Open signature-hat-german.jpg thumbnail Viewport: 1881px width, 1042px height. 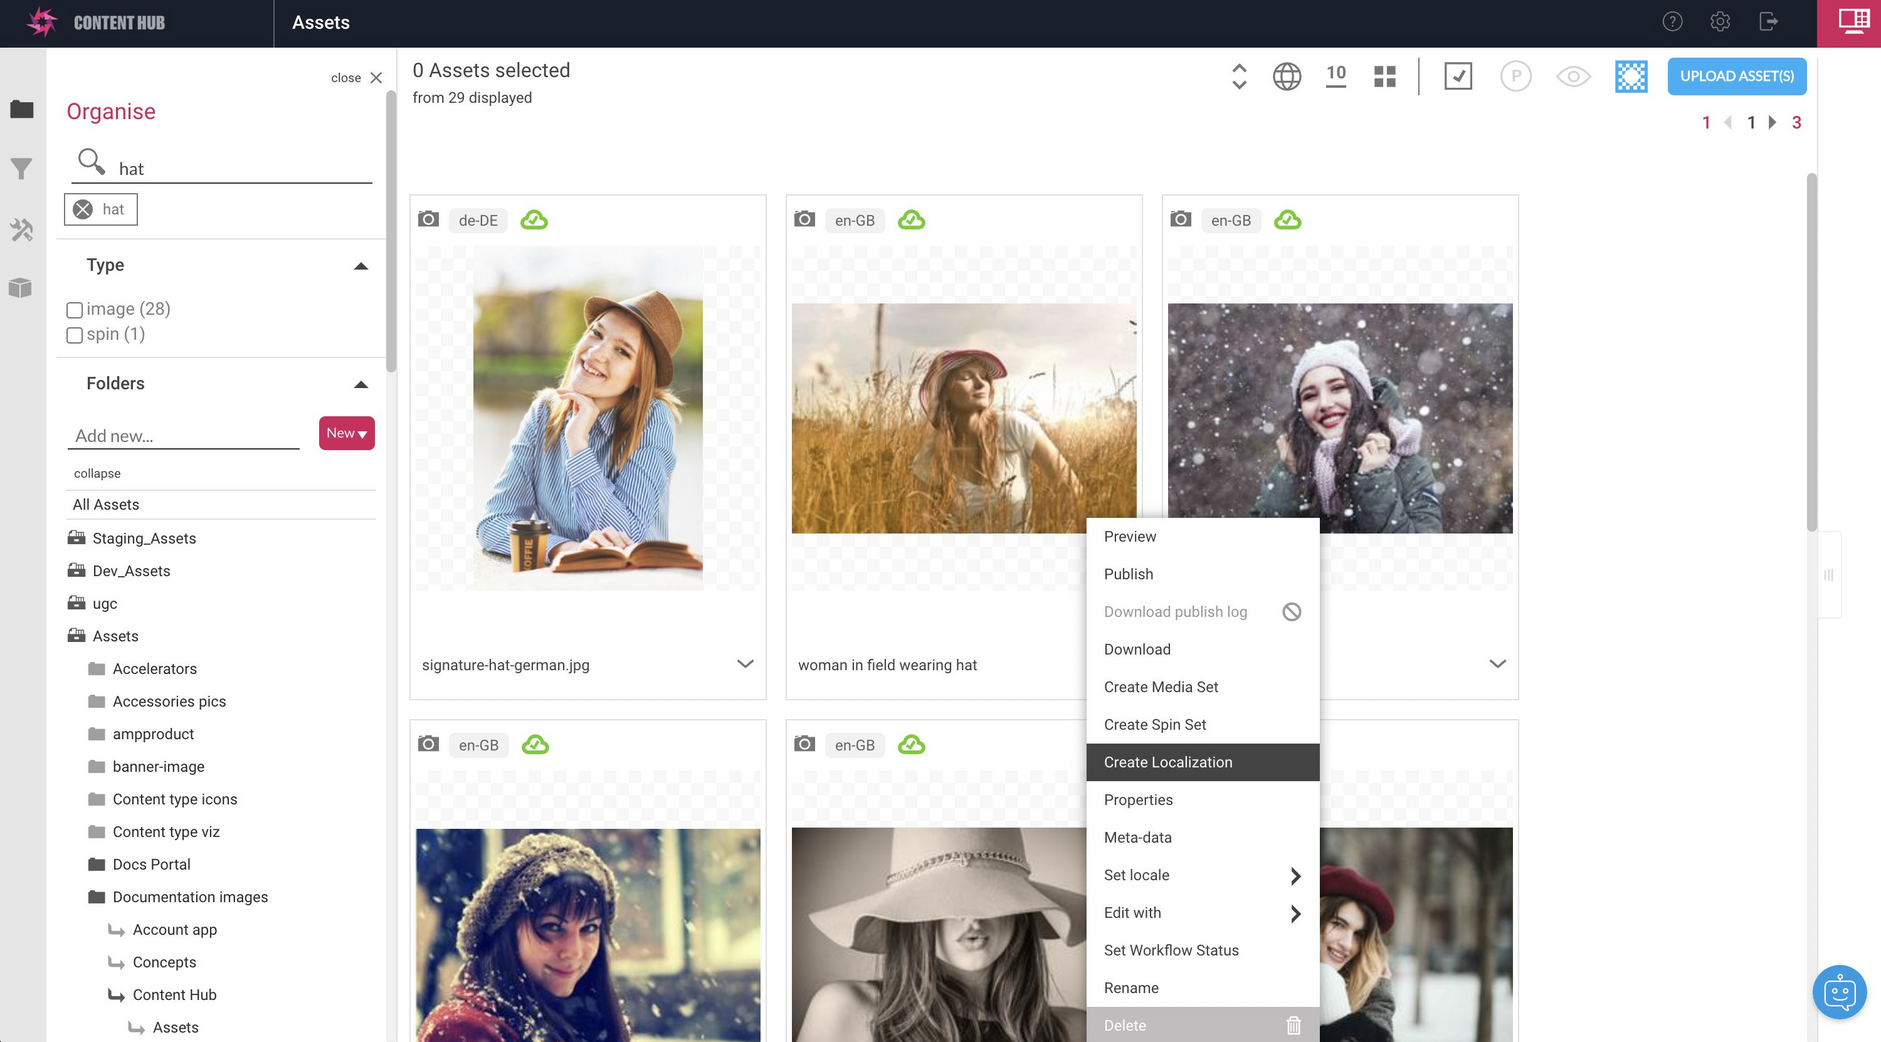point(588,418)
